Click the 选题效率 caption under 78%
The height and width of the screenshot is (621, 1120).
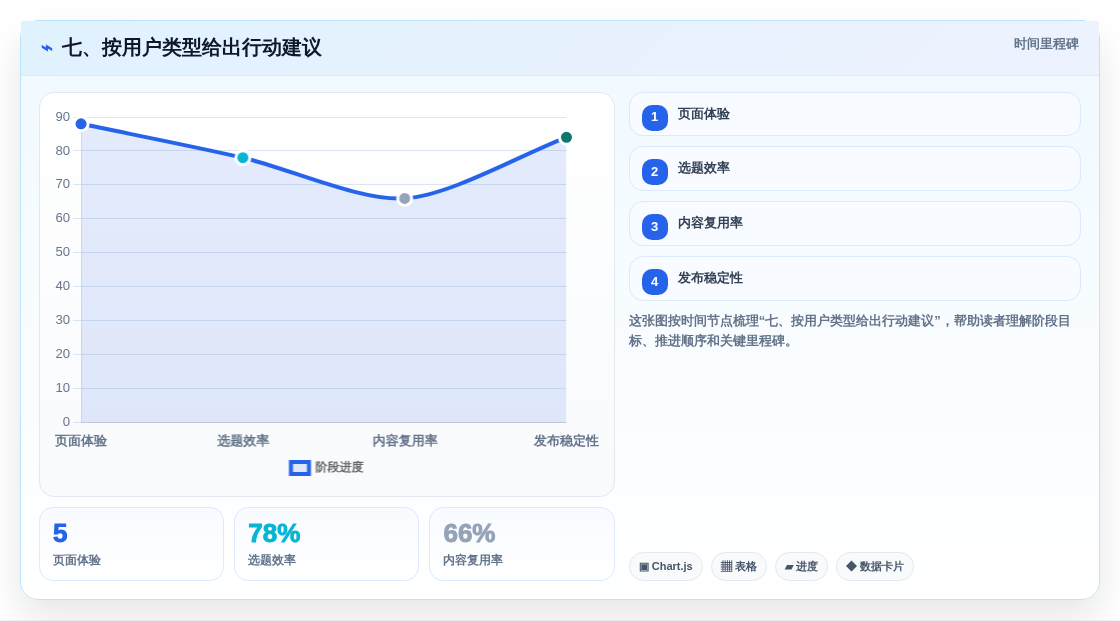[x=272, y=560]
